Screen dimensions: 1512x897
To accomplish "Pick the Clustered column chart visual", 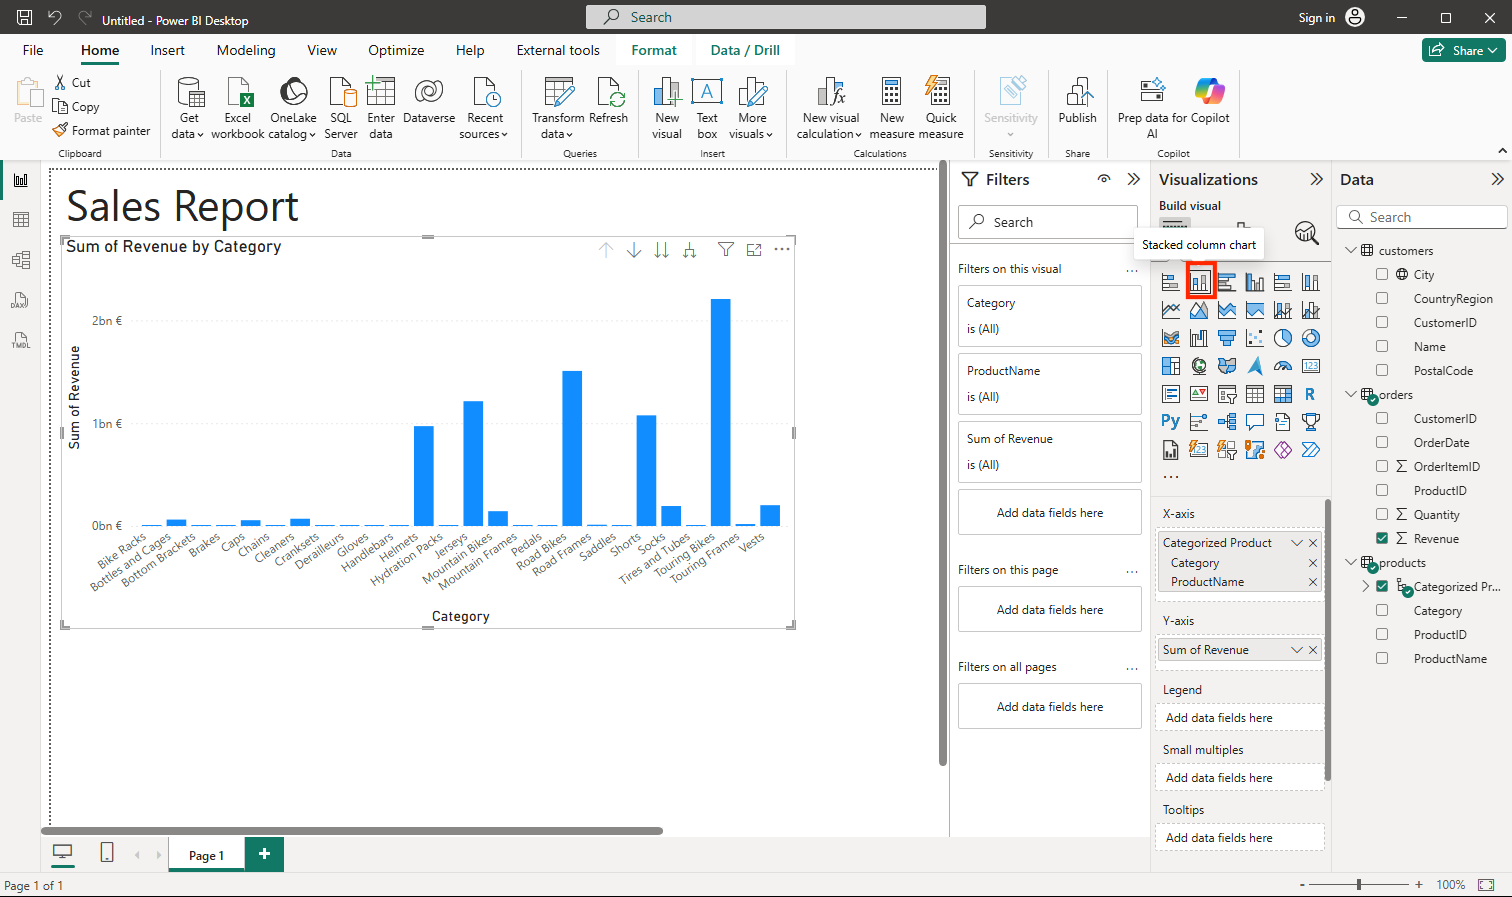I will 1255,283.
